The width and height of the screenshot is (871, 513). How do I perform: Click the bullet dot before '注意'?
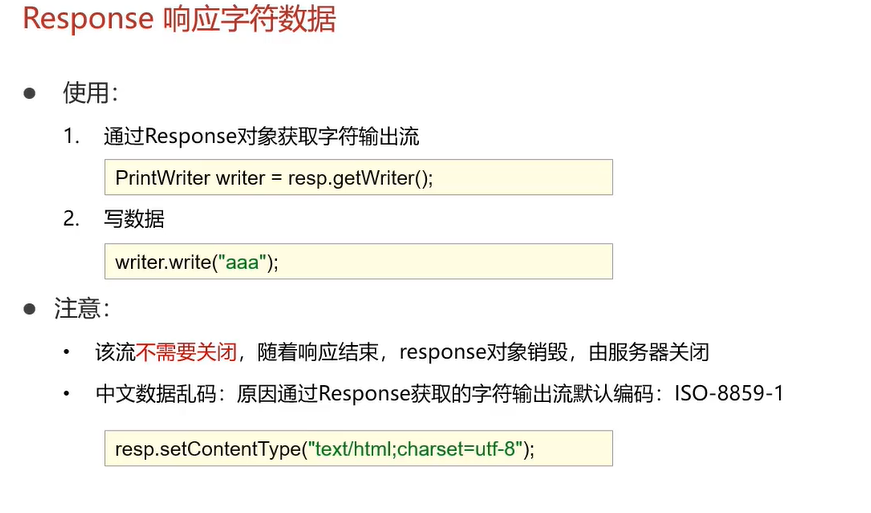29,309
